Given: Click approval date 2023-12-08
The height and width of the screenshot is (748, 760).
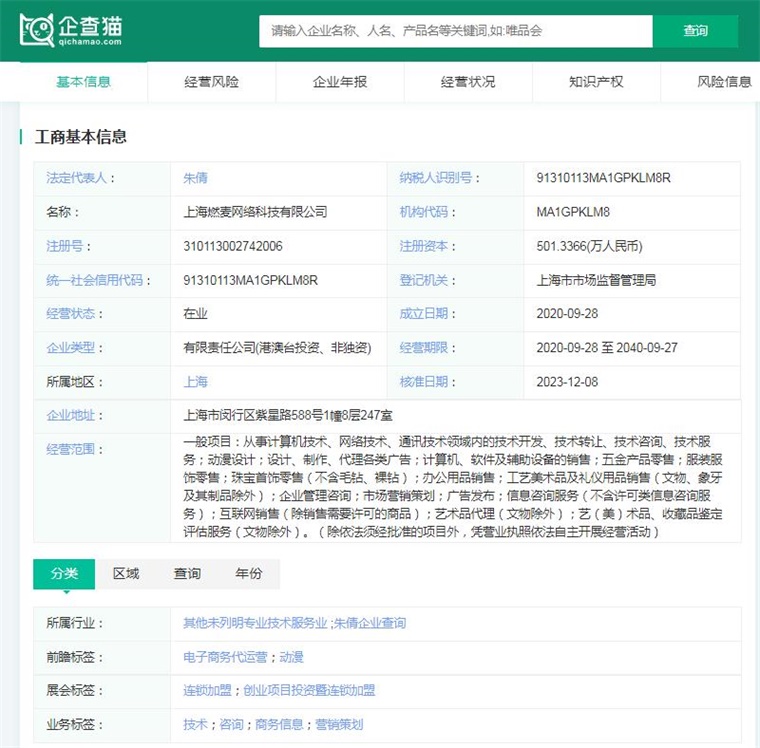Looking at the screenshot, I should [567, 382].
